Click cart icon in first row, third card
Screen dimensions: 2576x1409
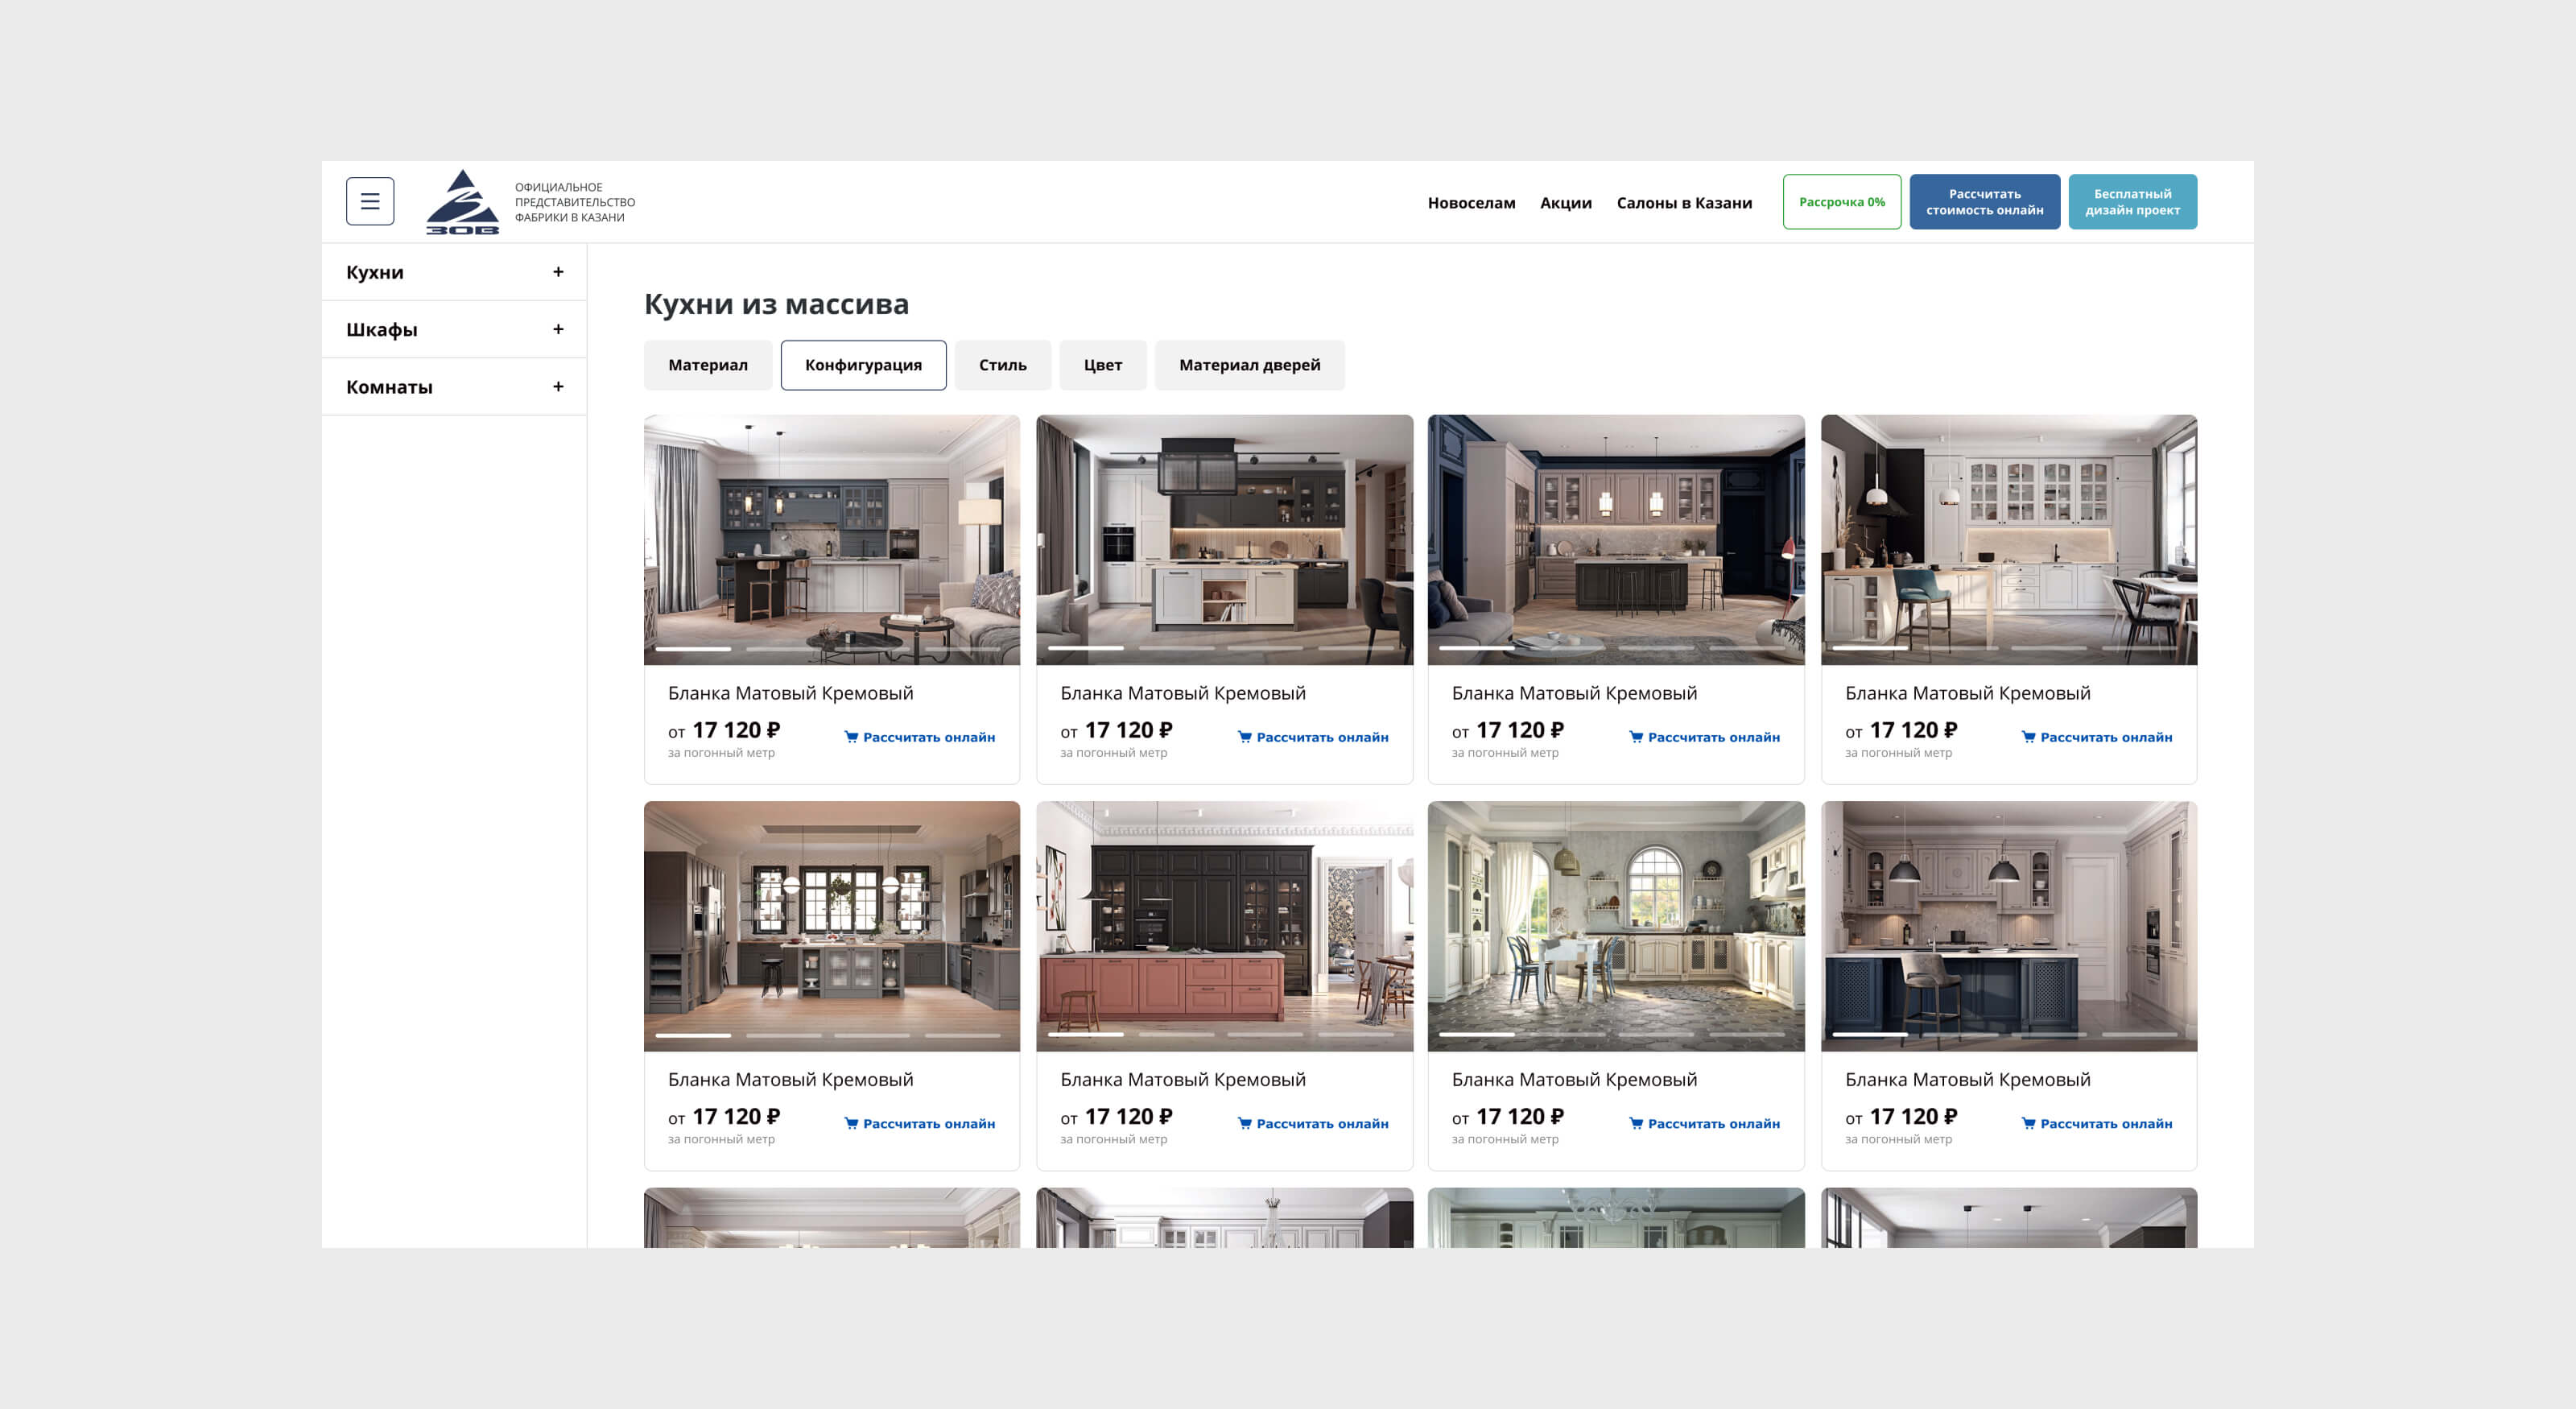pos(1636,737)
